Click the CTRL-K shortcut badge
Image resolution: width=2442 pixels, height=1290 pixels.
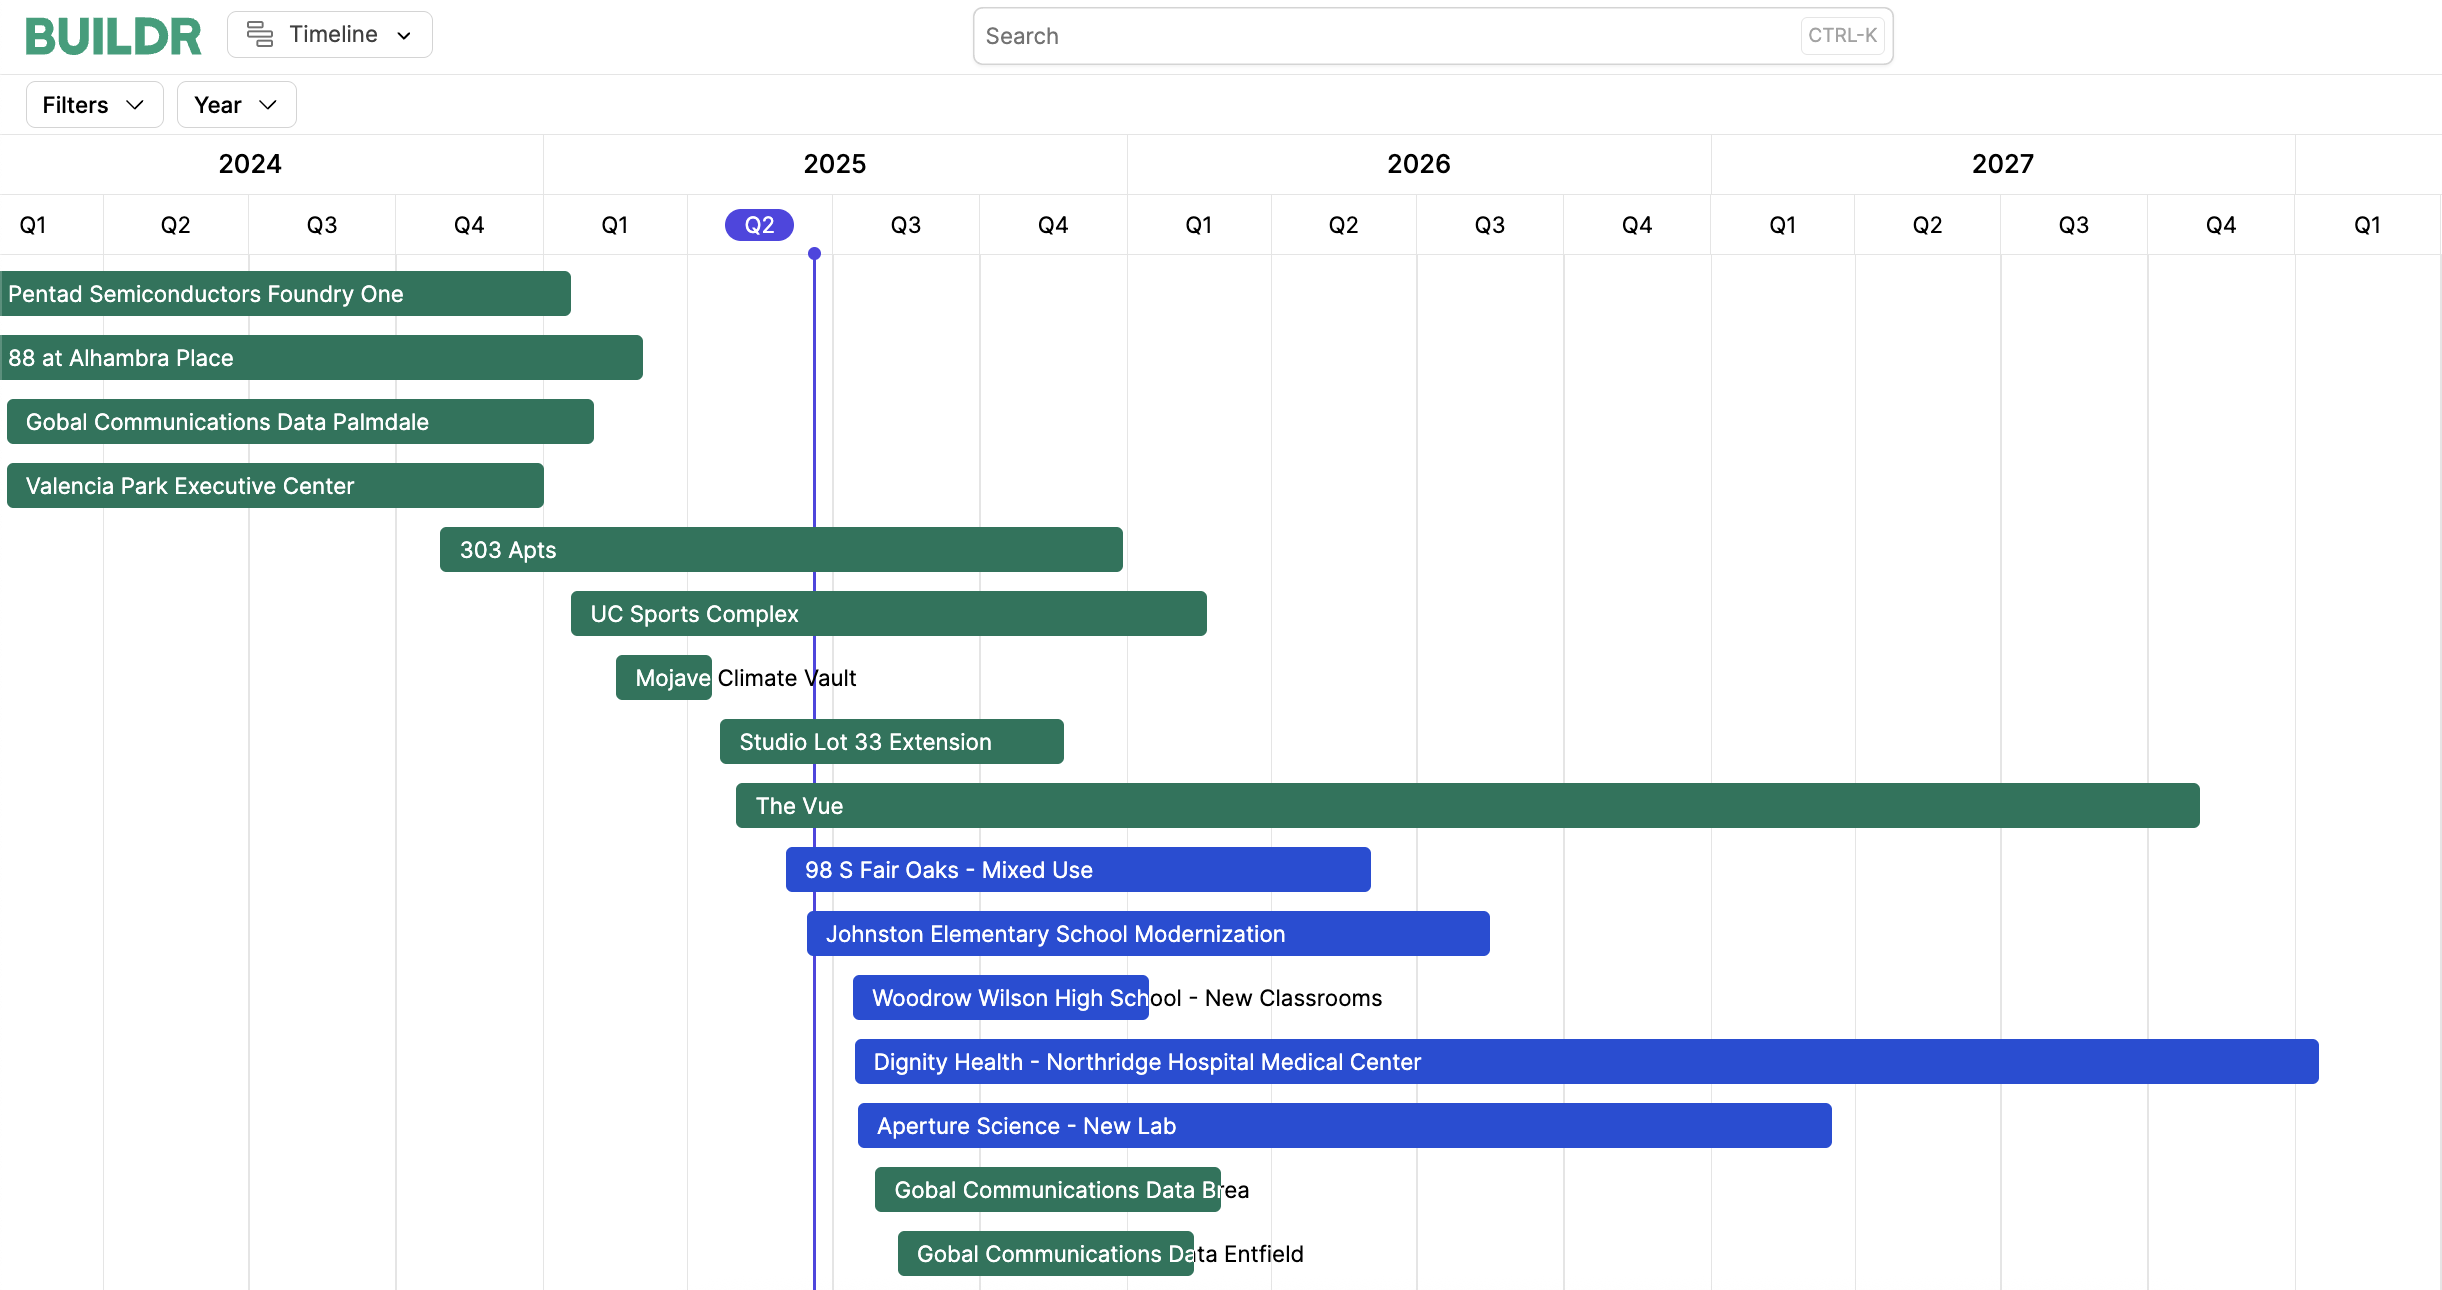[x=1842, y=35]
